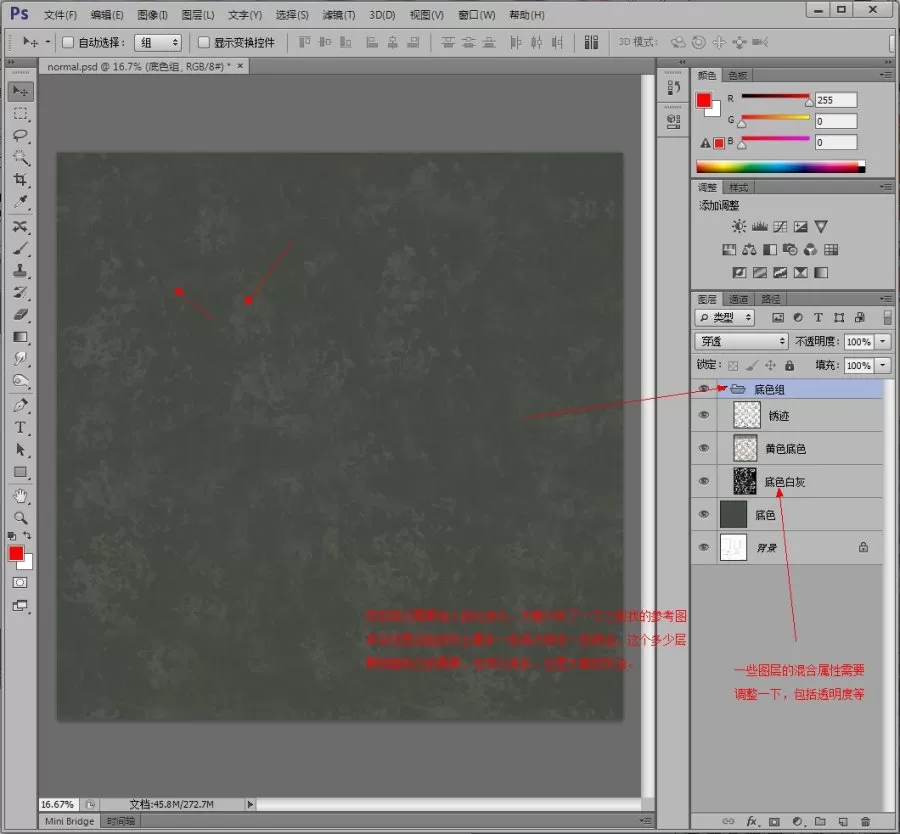Click the color spectrum ramp bar
Screen dimensions: 900x834
[780, 167]
